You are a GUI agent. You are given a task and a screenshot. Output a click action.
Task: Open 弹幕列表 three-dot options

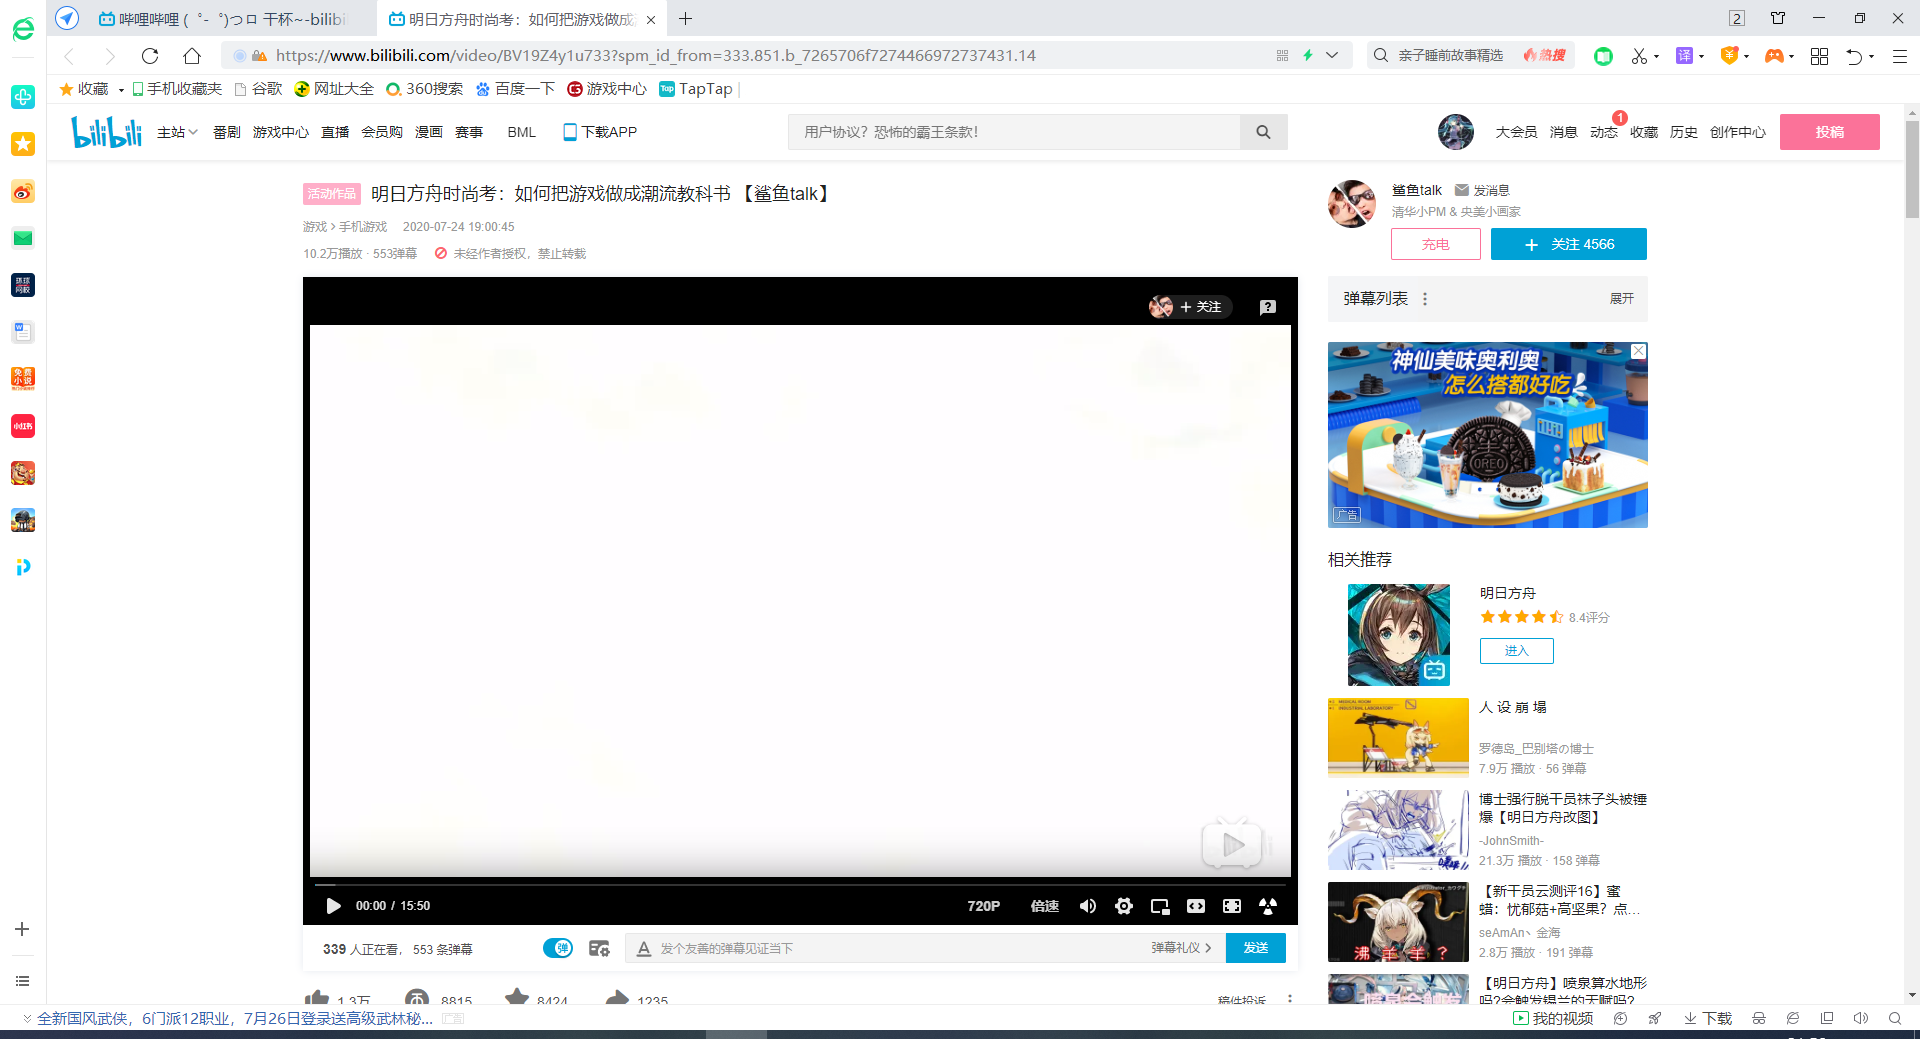pos(1425,299)
